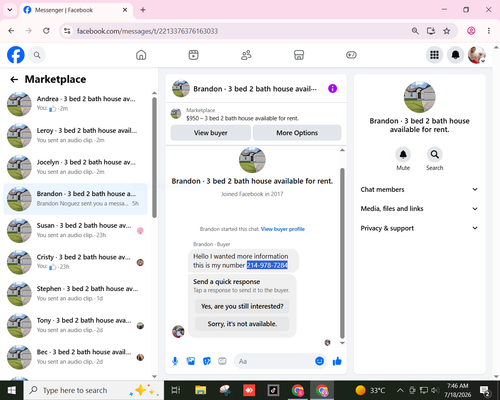Click the listing thumbnail in chat header
Image resolution: width=500 pixels, height=400 pixels.
[176, 114]
